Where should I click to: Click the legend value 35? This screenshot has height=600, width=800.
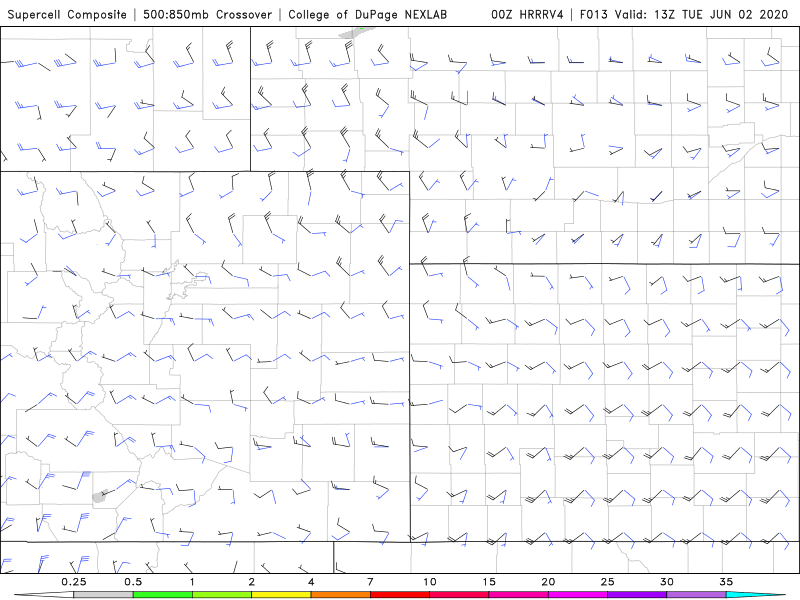pyautogui.click(x=726, y=582)
